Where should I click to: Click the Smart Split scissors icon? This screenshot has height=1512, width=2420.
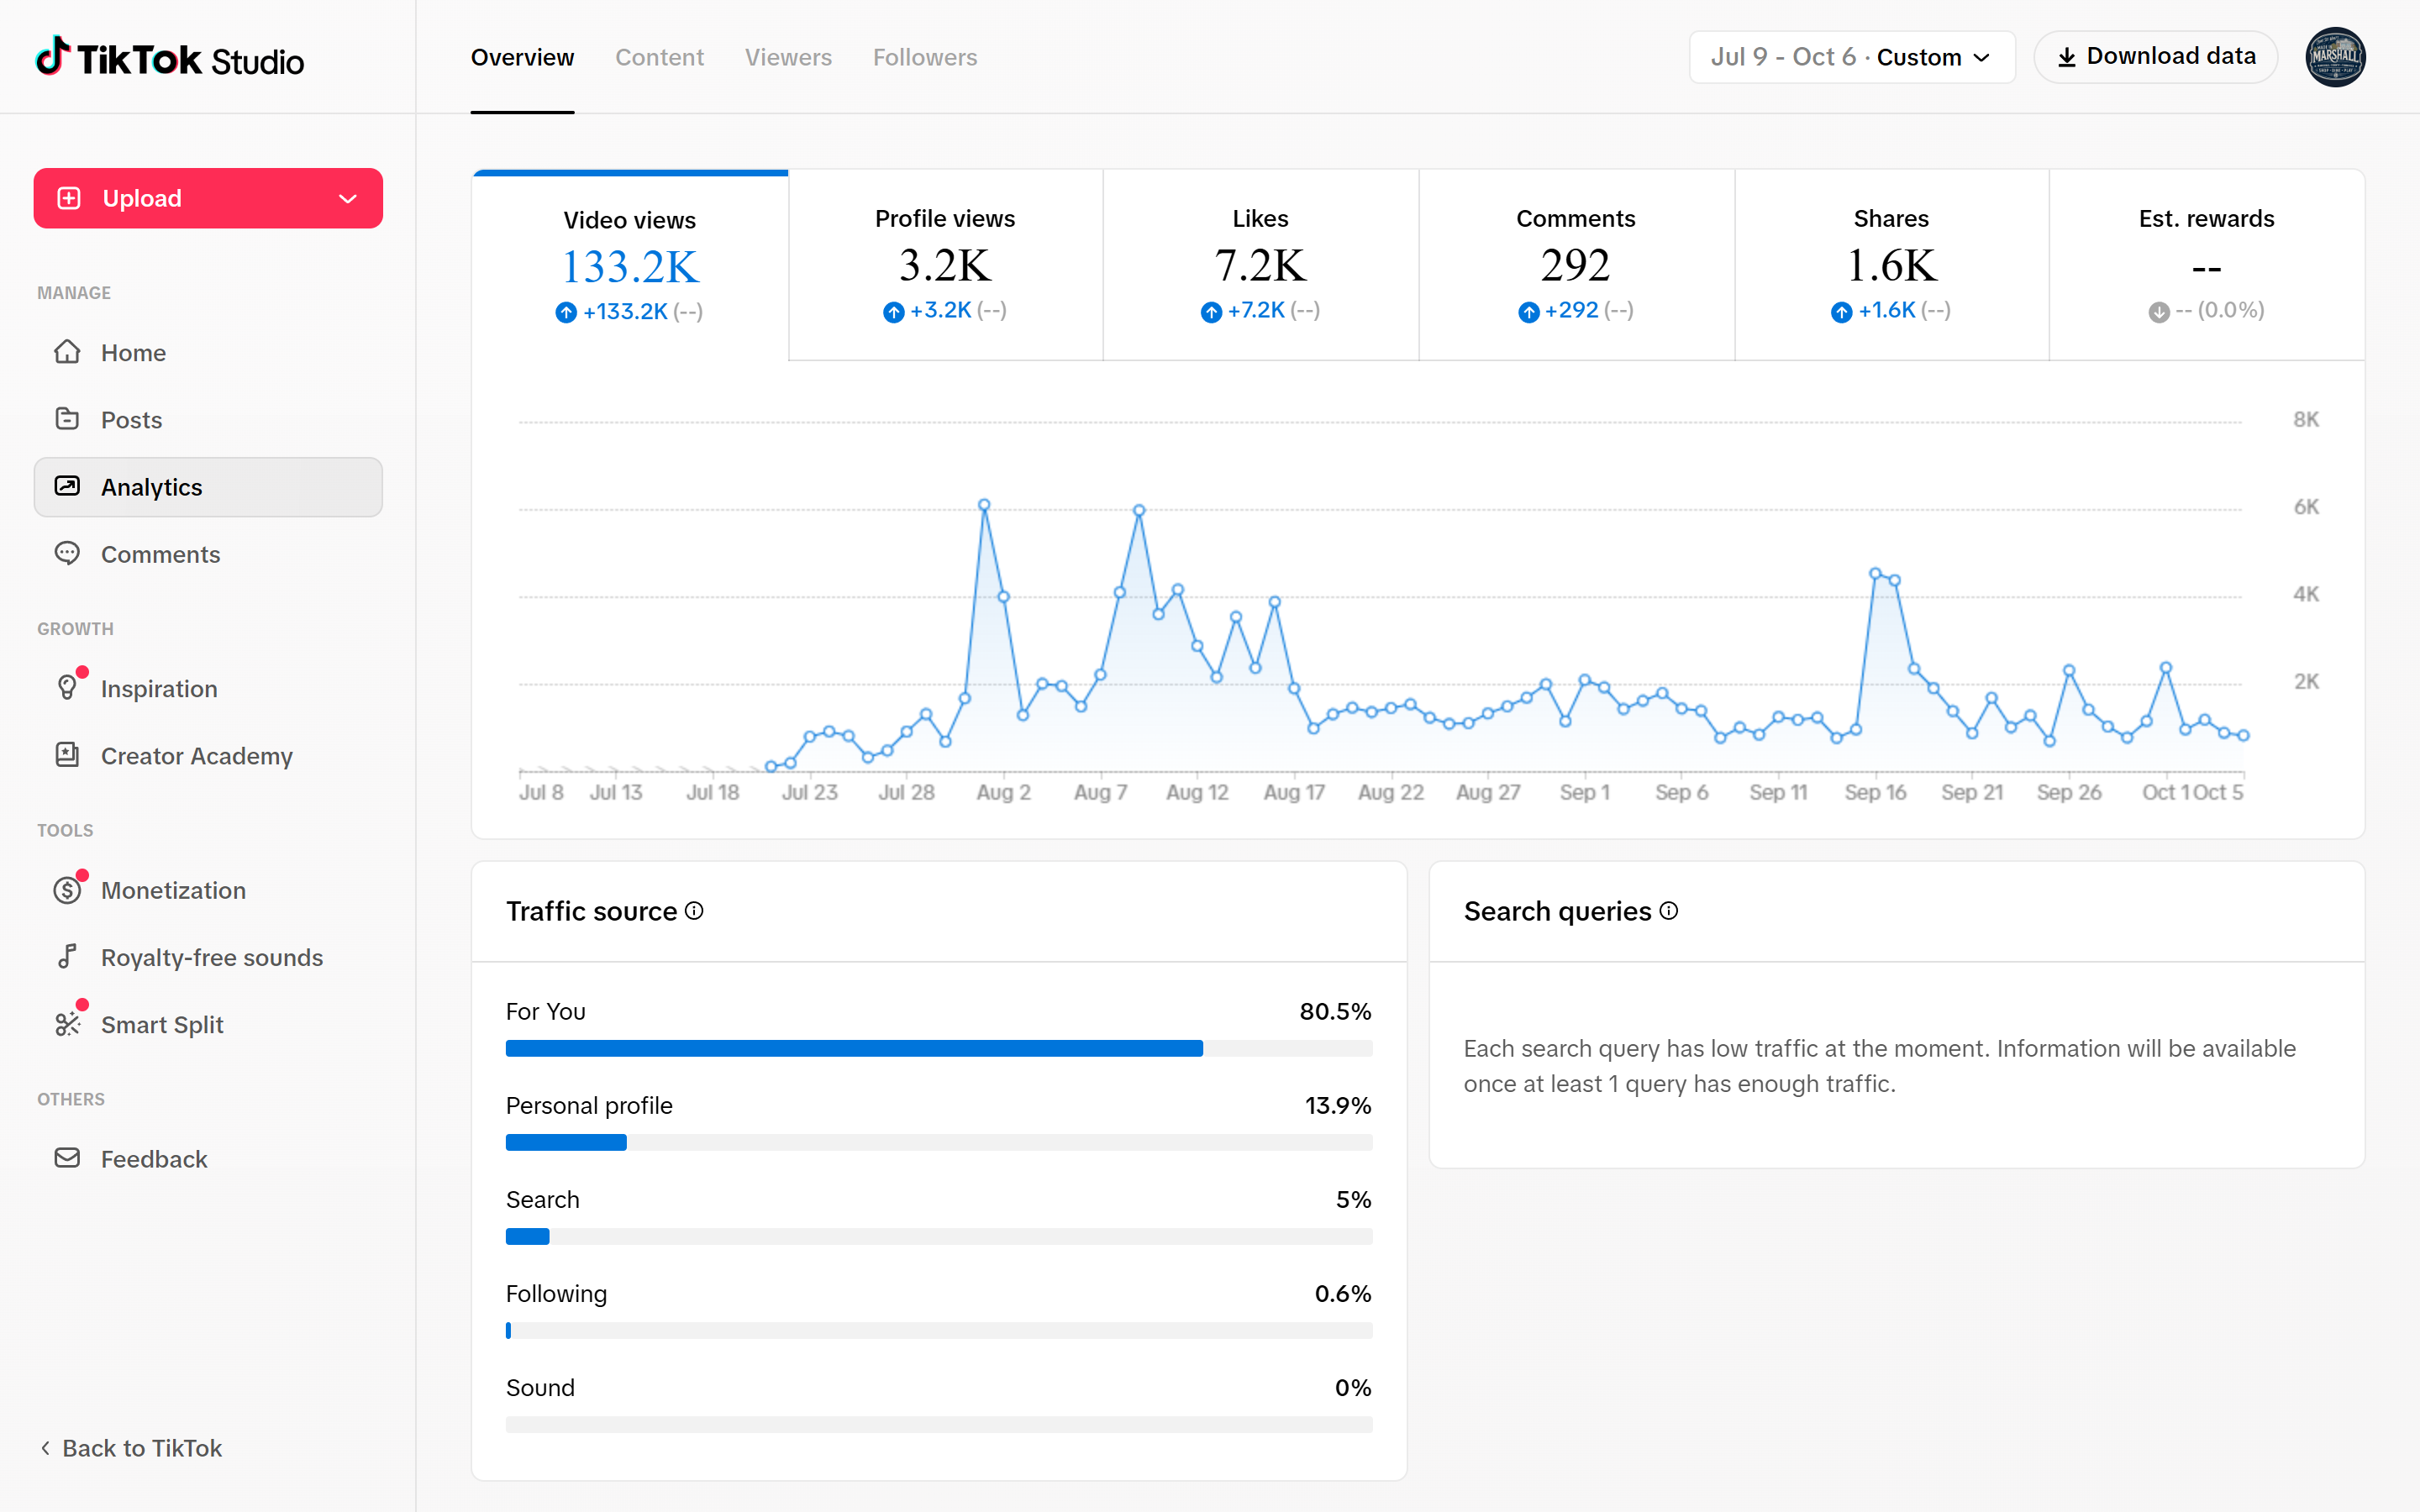tap(67, 1024)
